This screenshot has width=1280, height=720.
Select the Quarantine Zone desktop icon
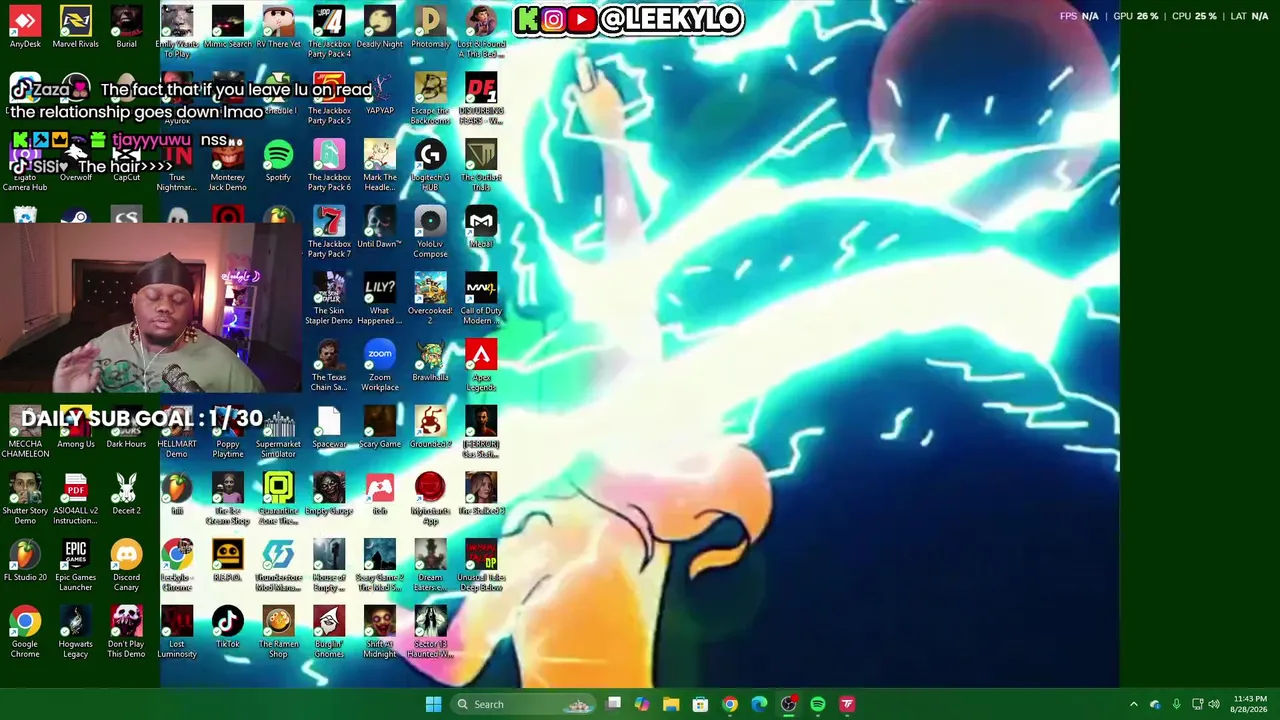tap(278, 500)
